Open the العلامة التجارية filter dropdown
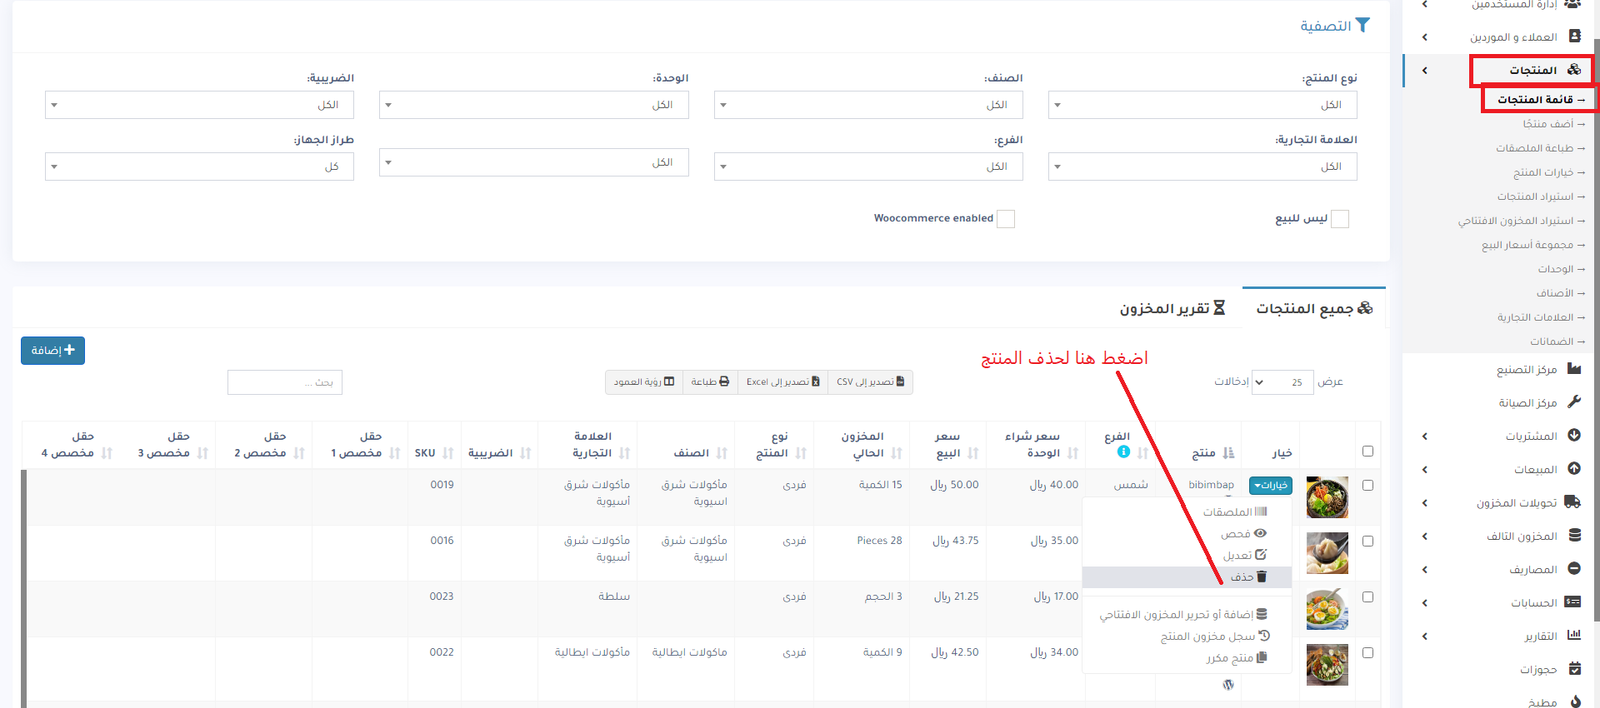1600x708 pixels. [x=1202, y=167]
